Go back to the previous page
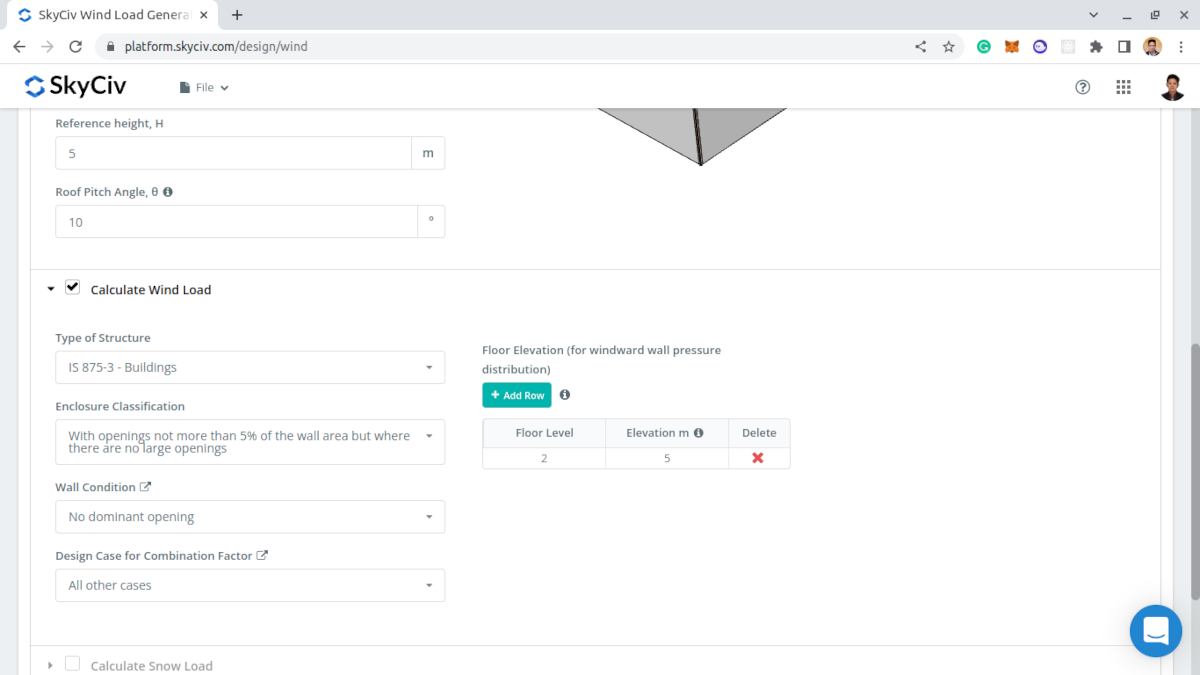 19,46
